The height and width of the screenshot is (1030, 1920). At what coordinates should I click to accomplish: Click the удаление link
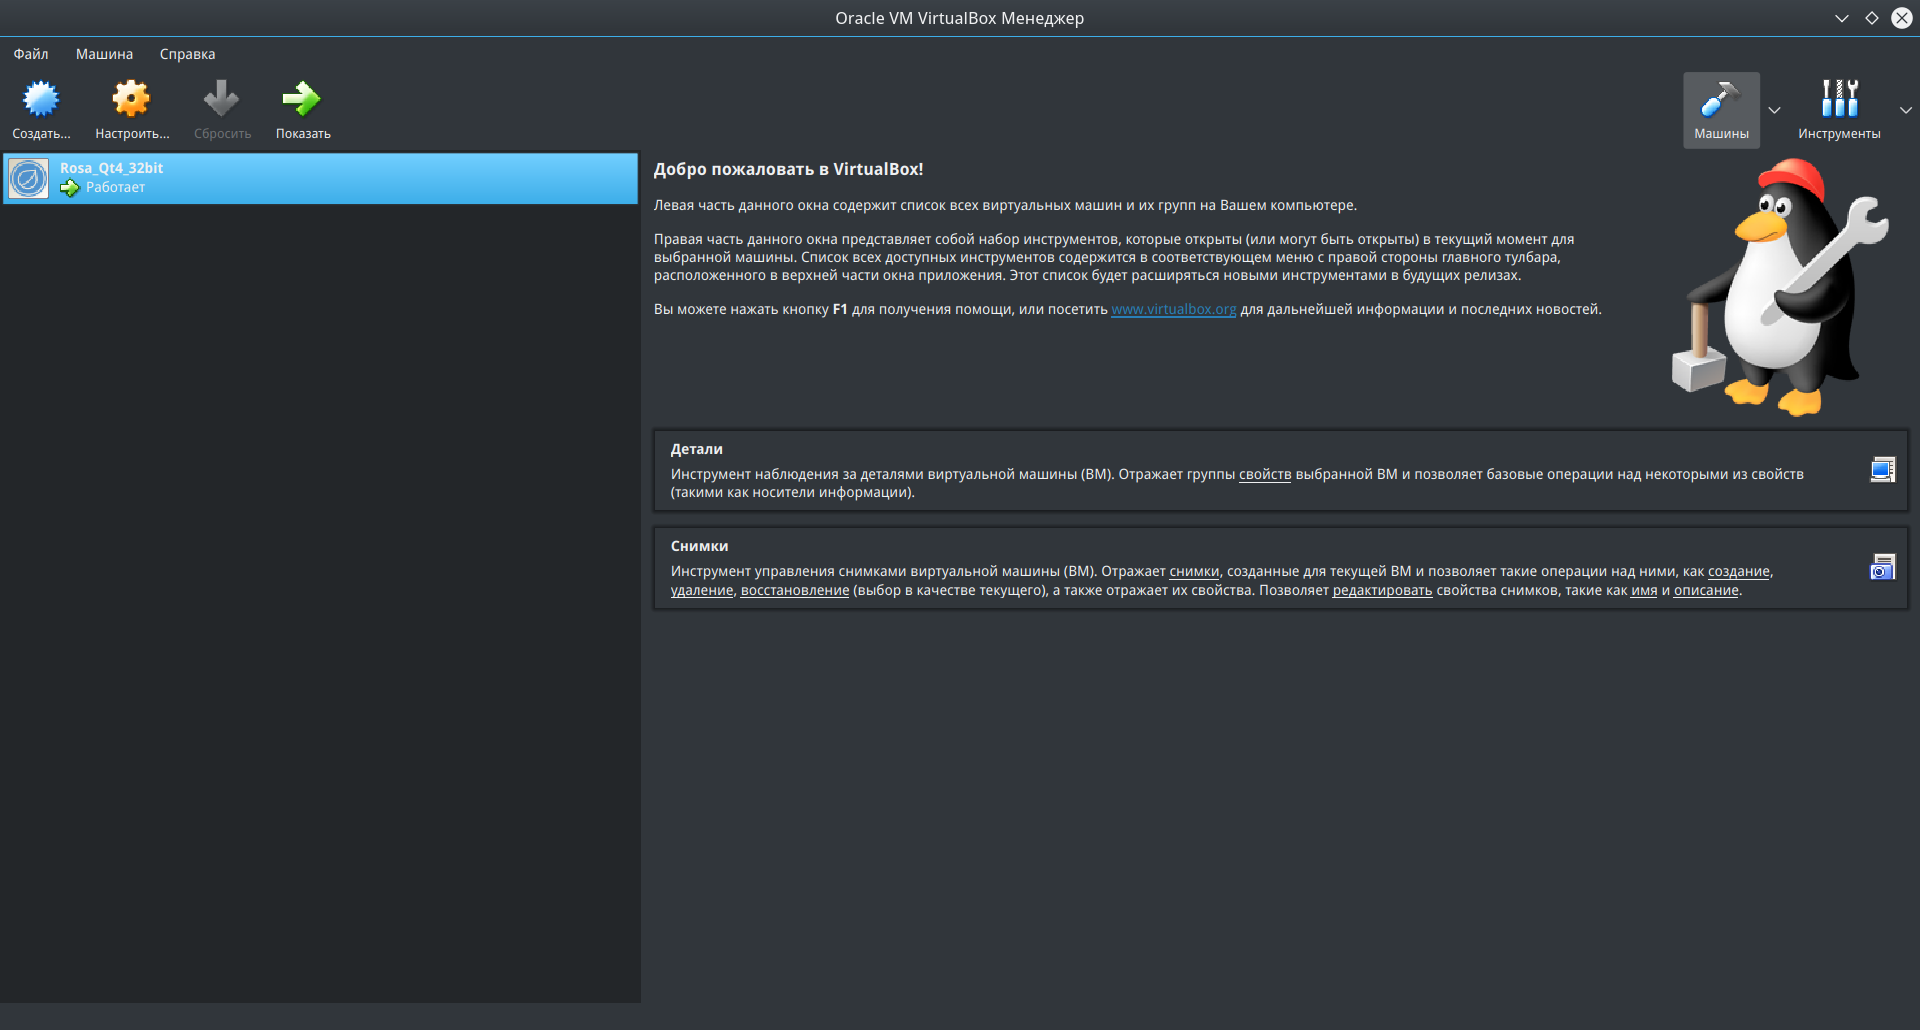click(x=702, y=590)
